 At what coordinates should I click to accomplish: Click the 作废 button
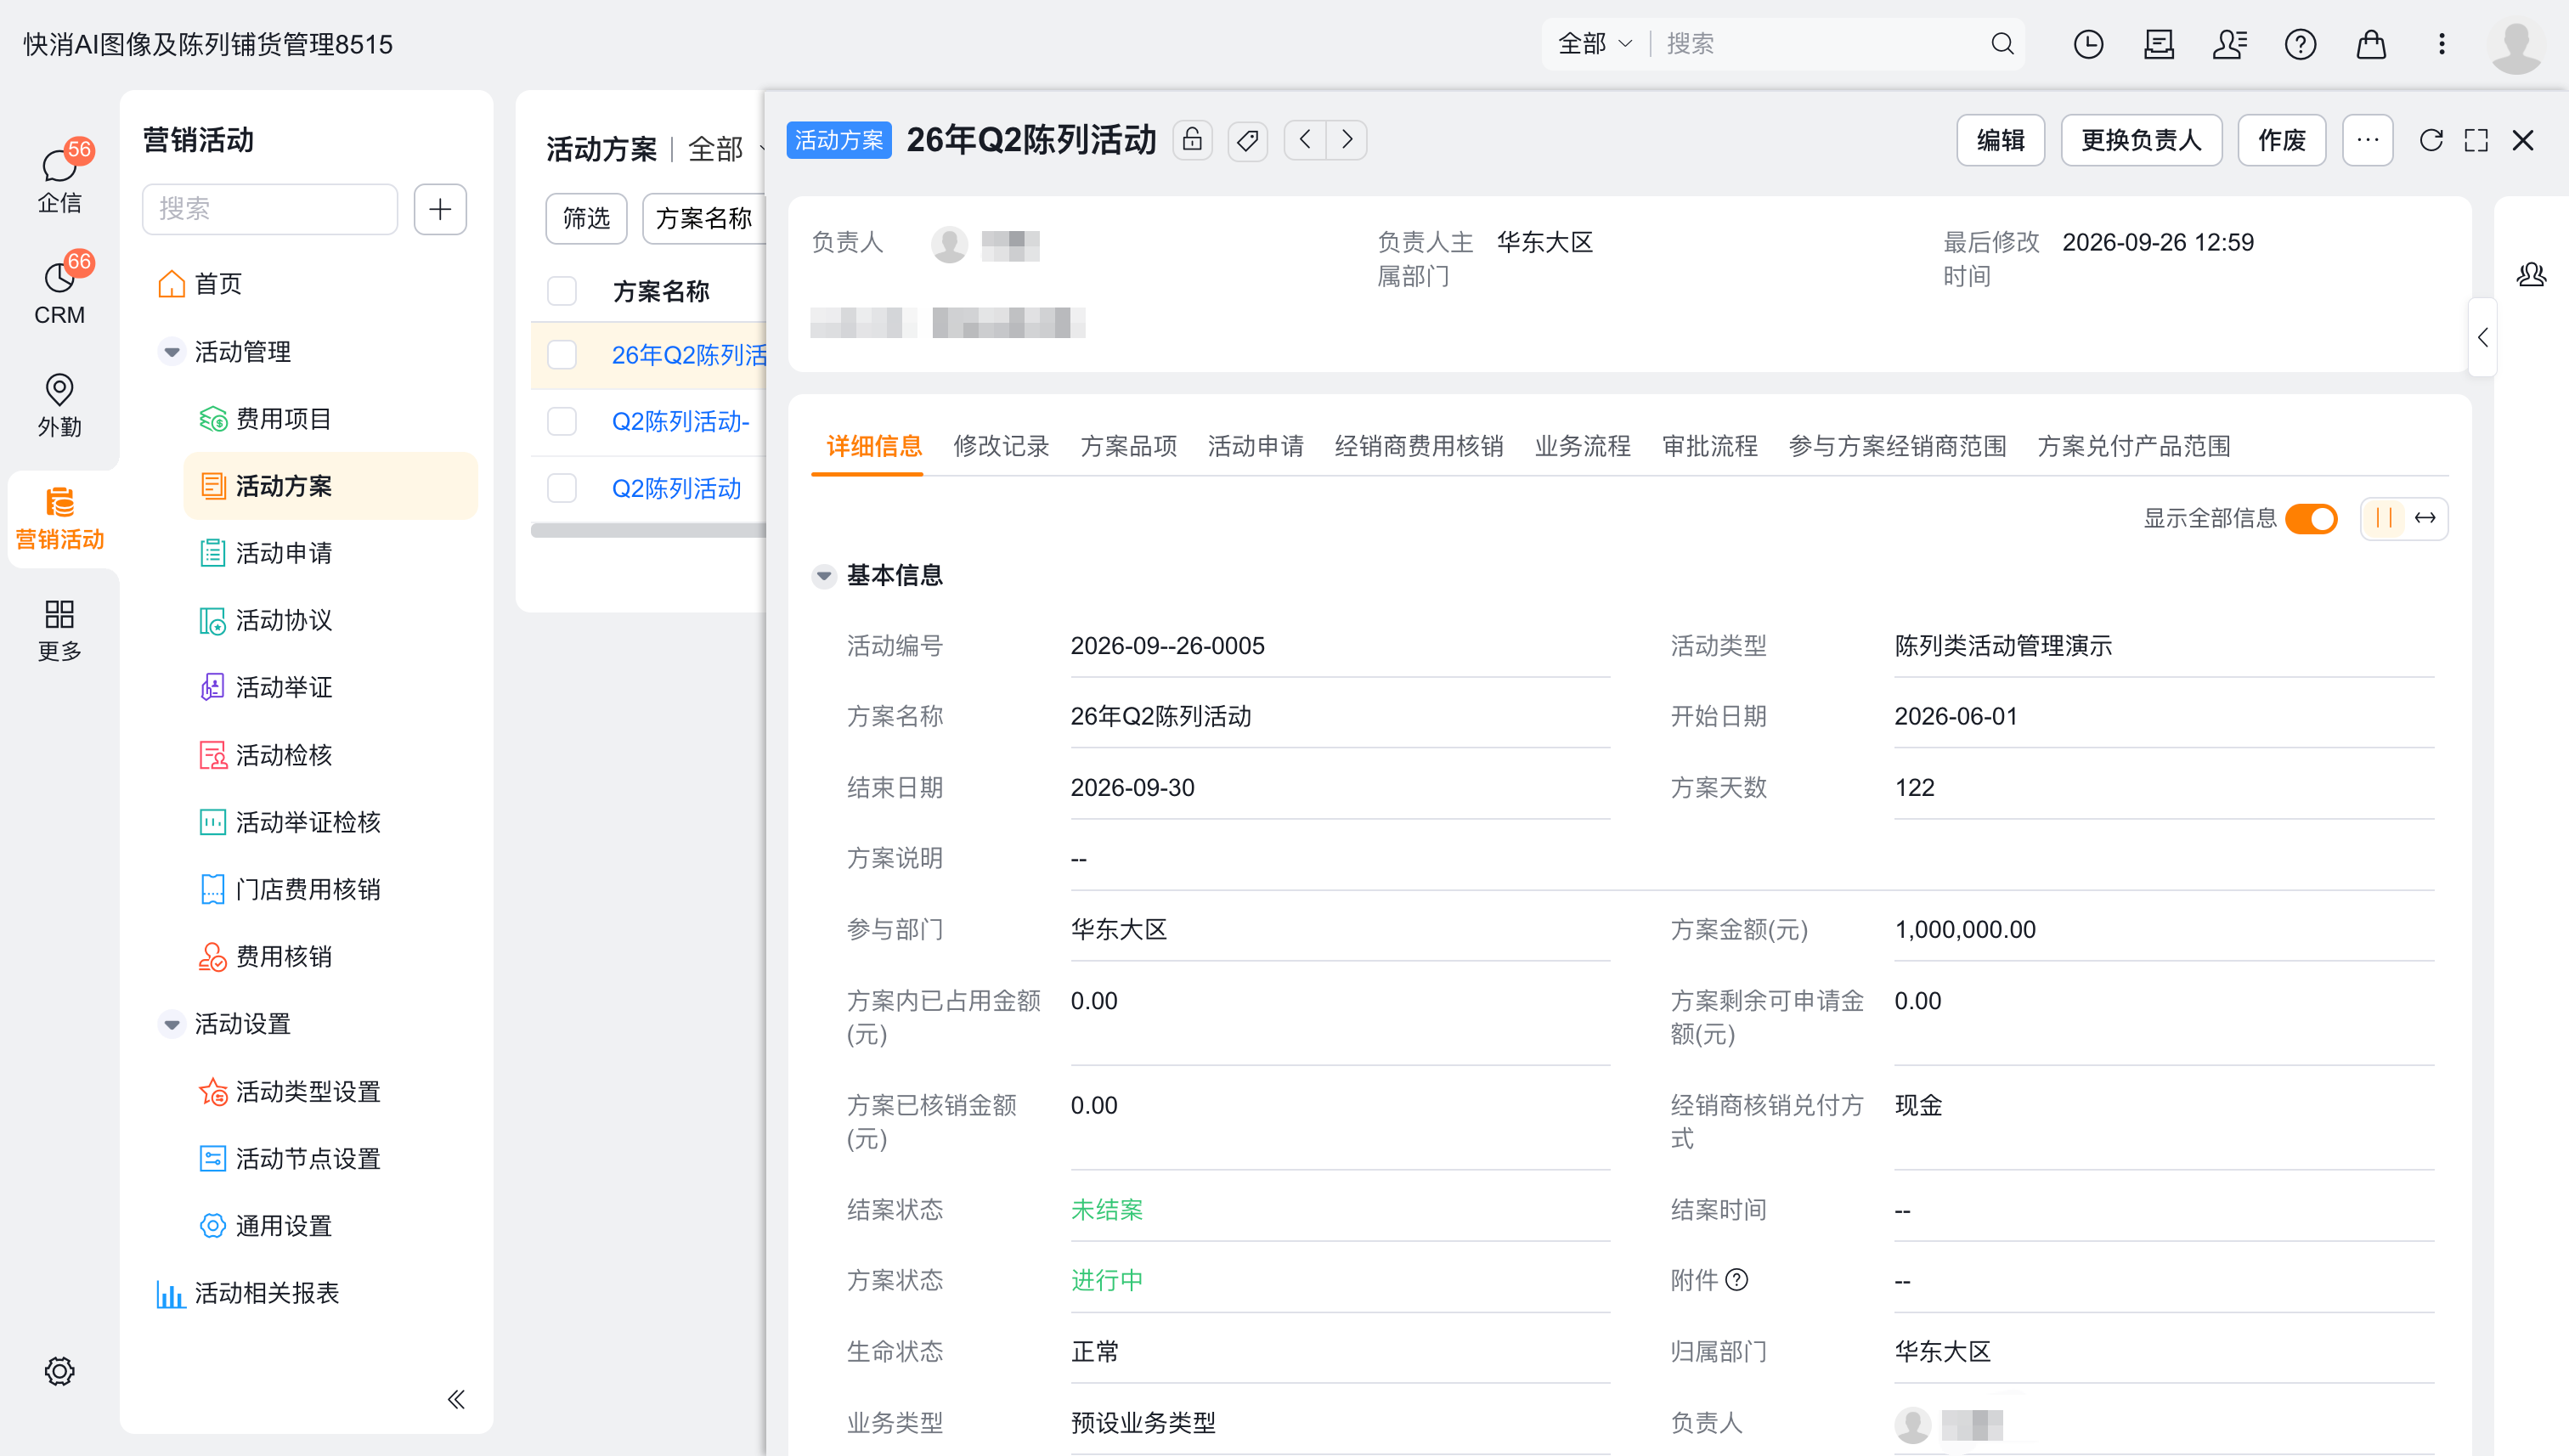(2281, 140)
